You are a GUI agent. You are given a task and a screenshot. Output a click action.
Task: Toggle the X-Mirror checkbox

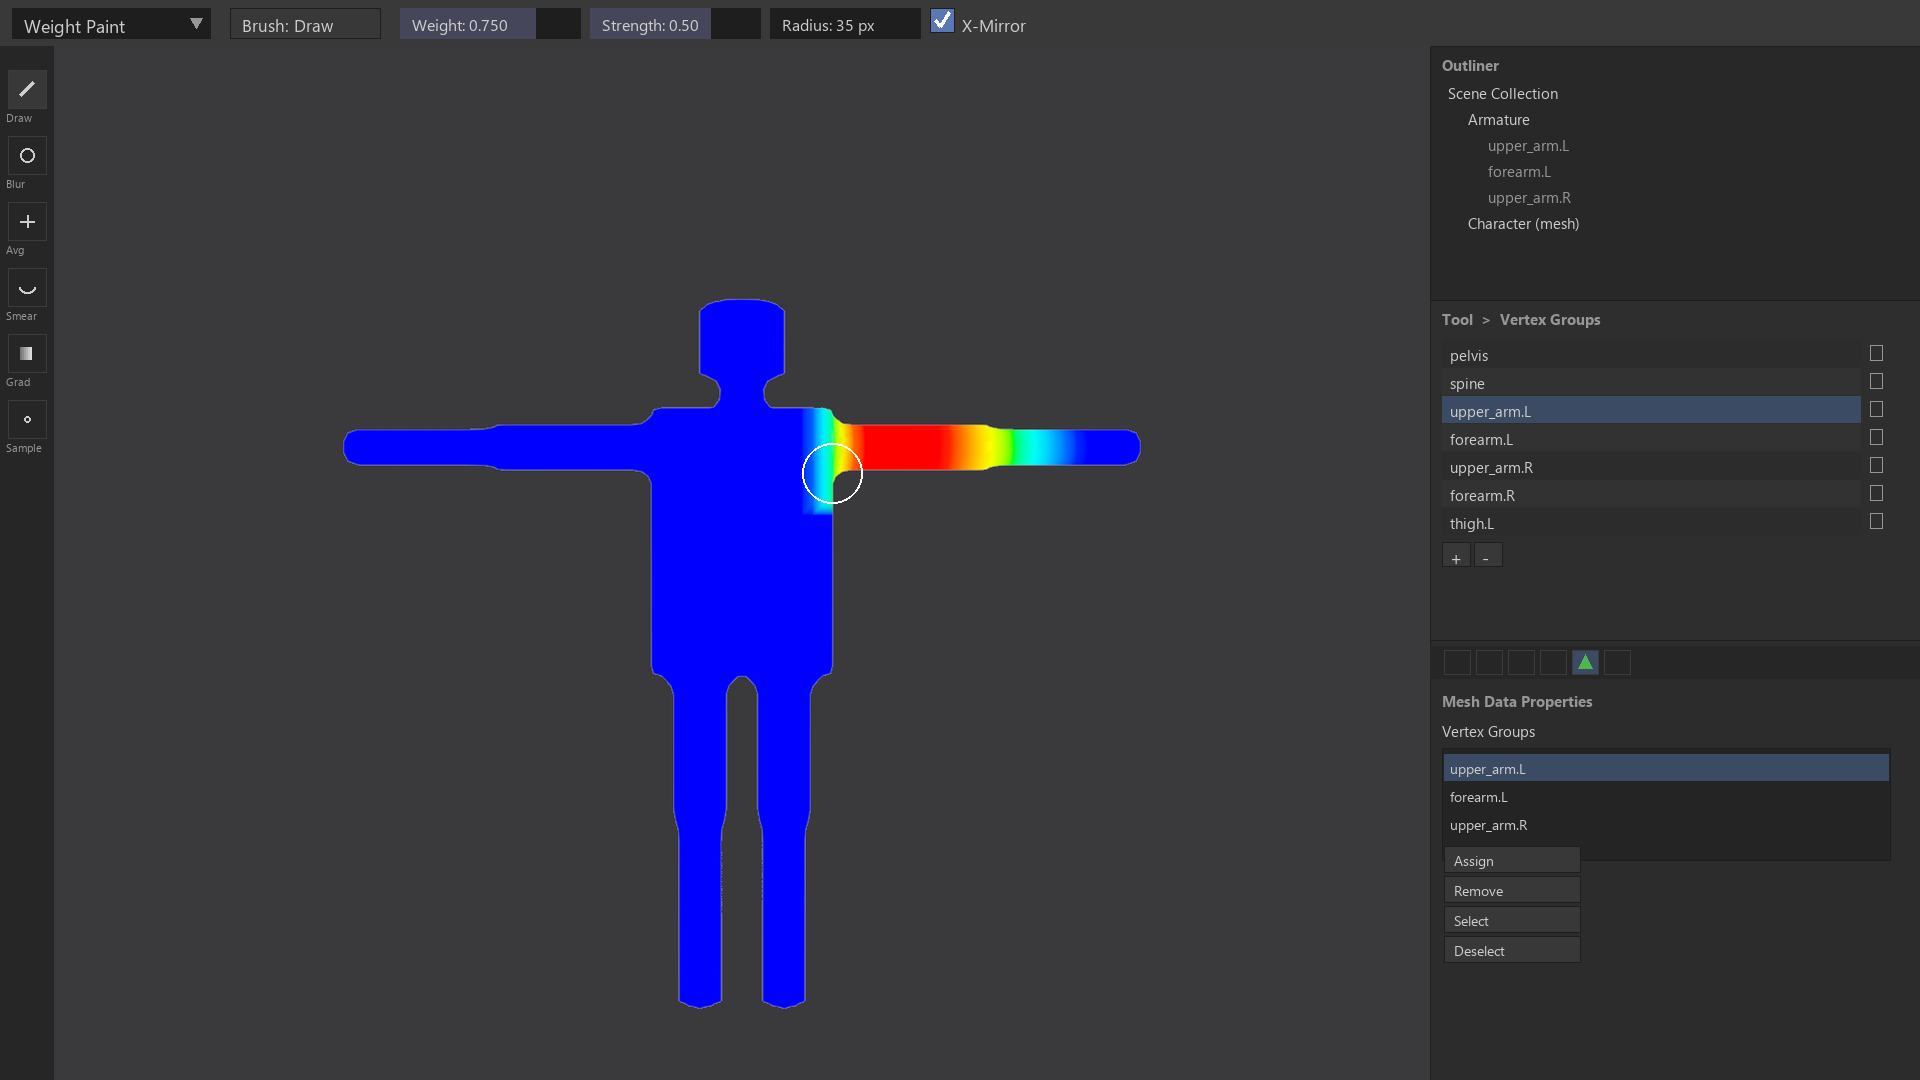942,21
